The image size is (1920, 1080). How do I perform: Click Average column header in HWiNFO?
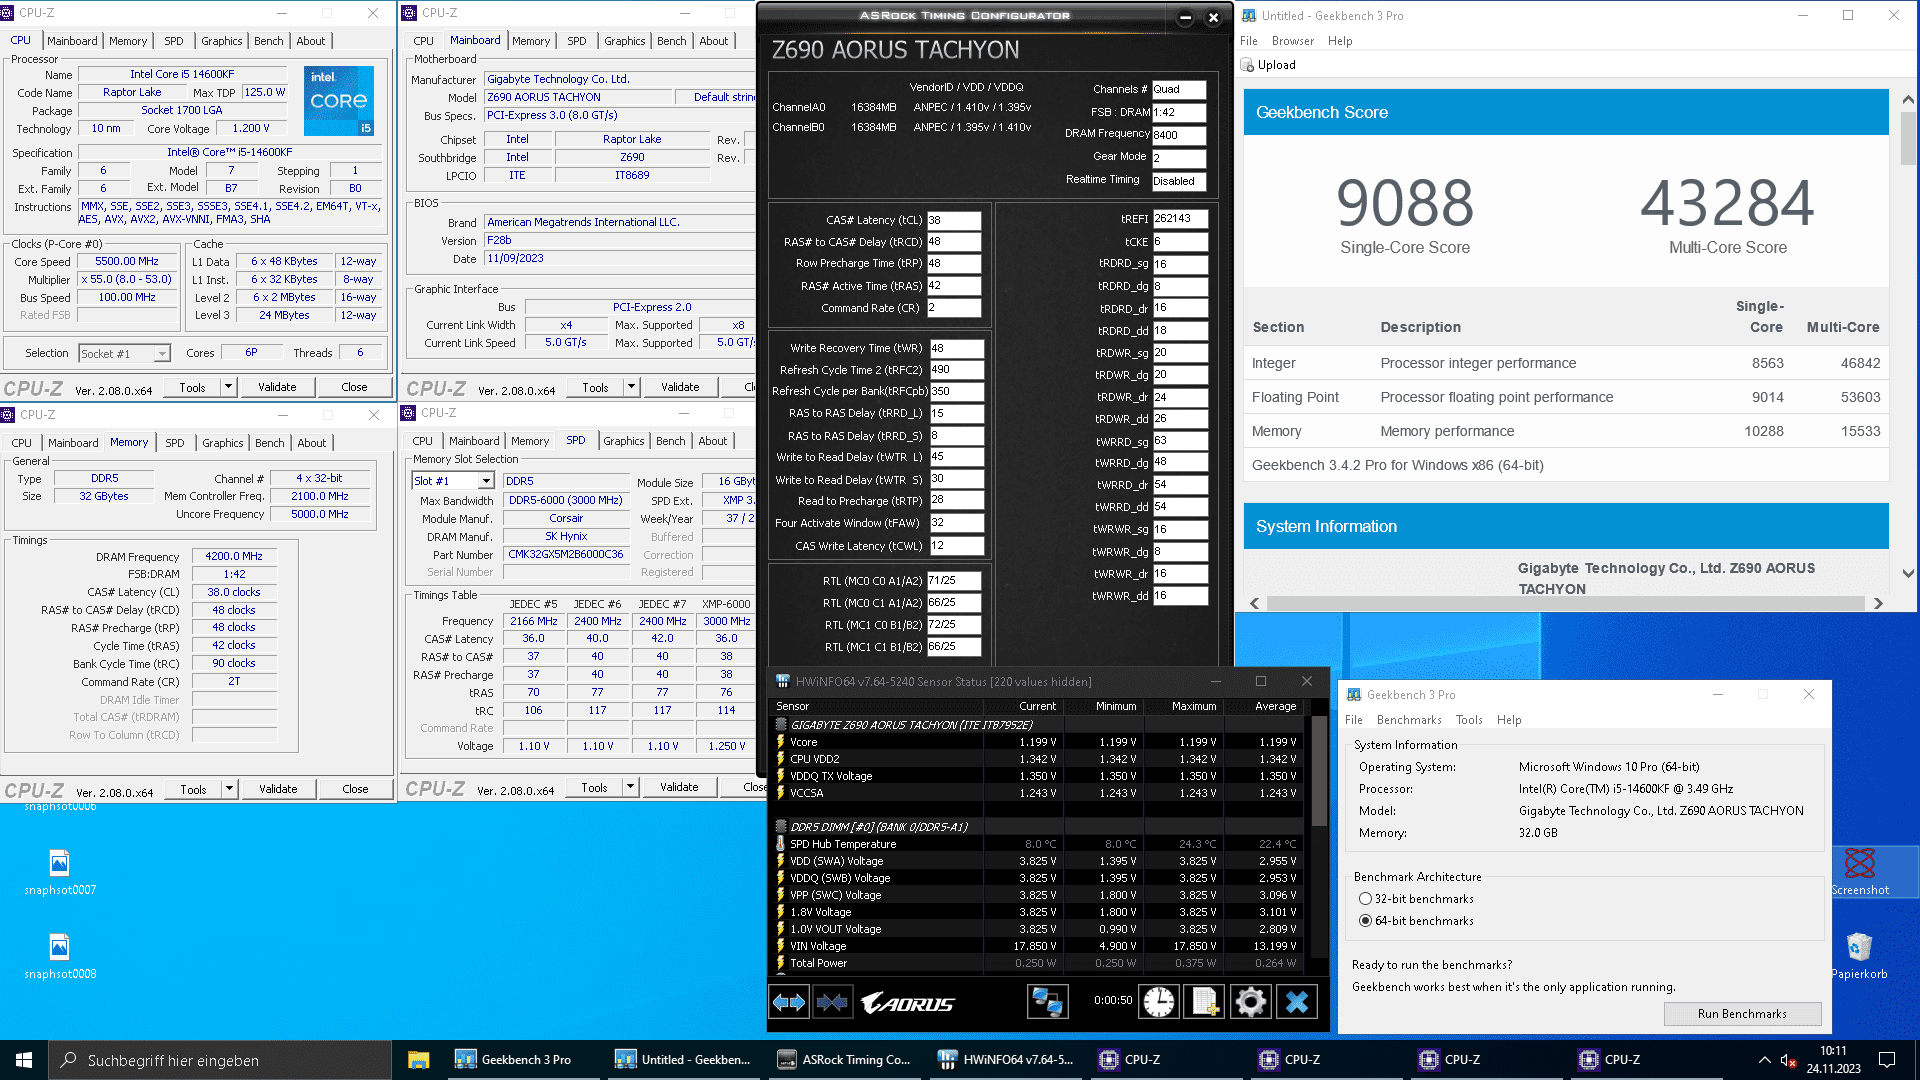pyautogui.click(x=1275, y=706)
